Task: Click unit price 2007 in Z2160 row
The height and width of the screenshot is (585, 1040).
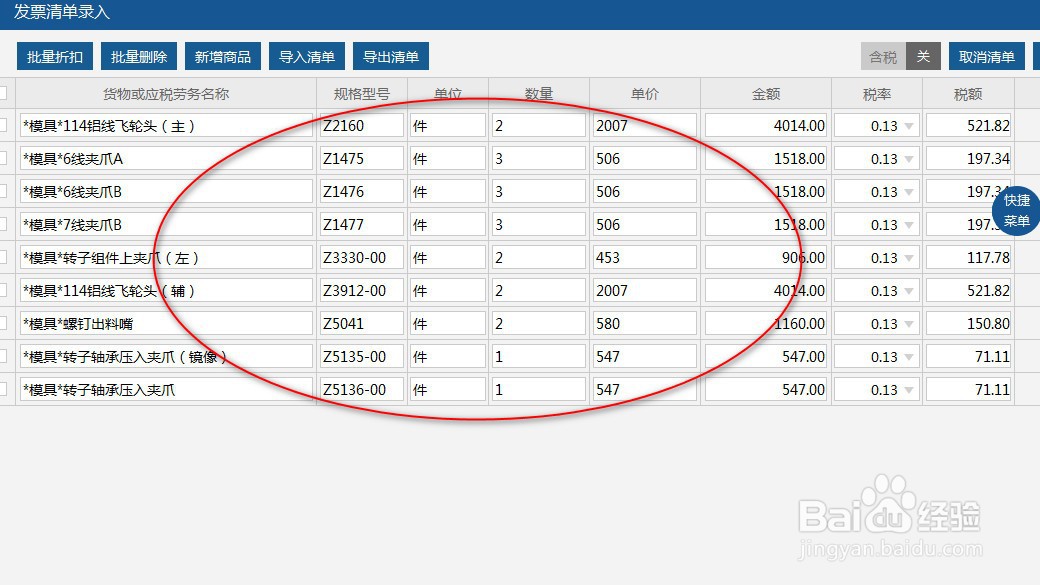Action: click(x=645, y=125)
